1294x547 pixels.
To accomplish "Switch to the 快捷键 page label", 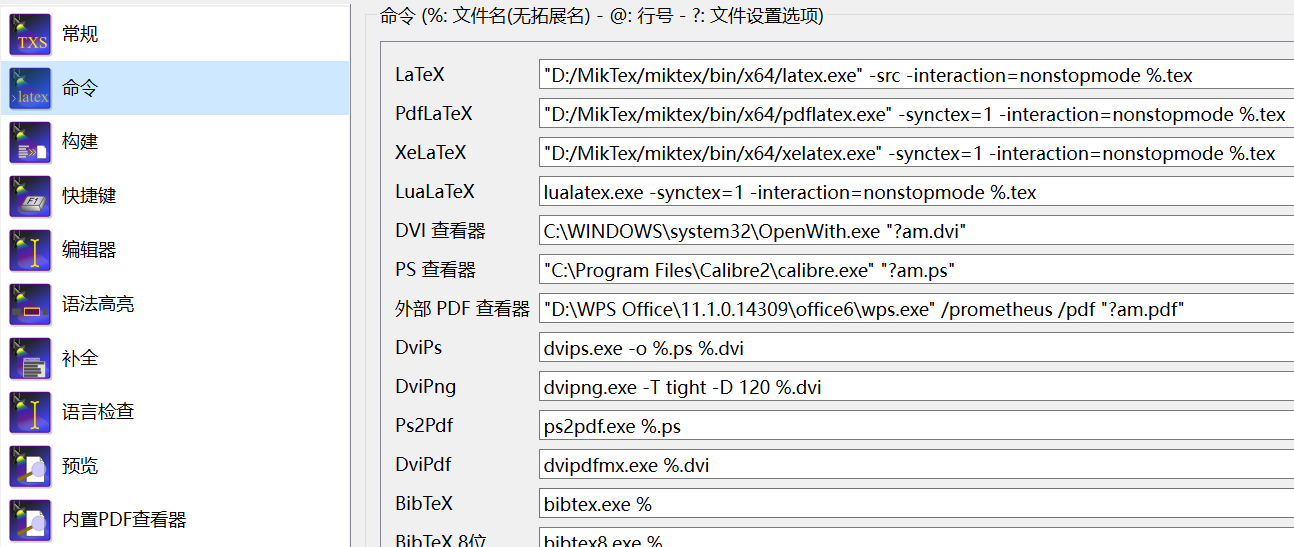I will click(x=89, y=196).
